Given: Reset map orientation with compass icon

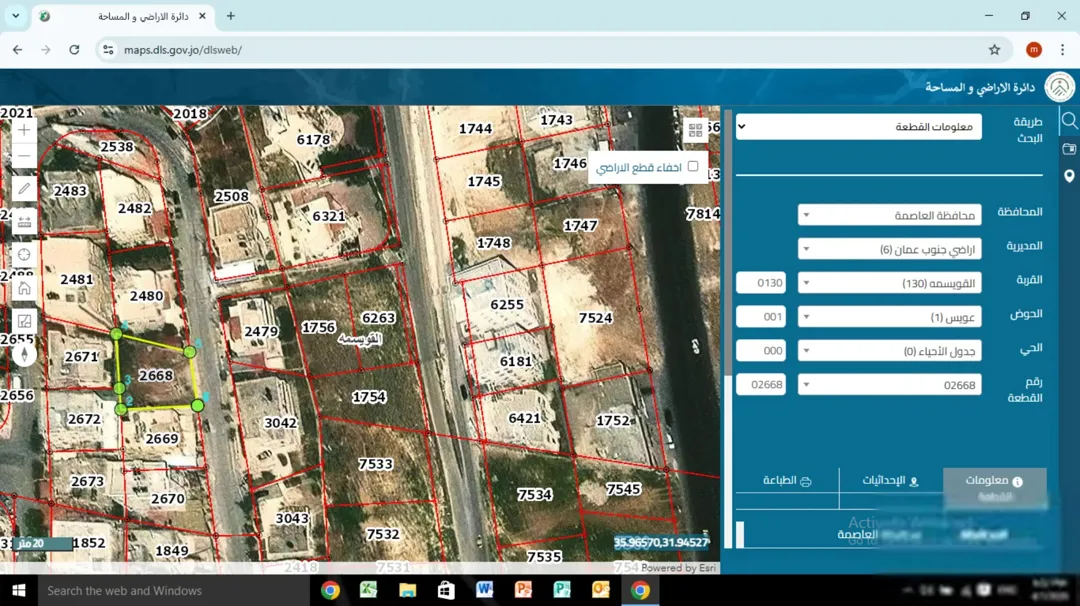Looking at the screenshot, I should click(x=24, y=354).
